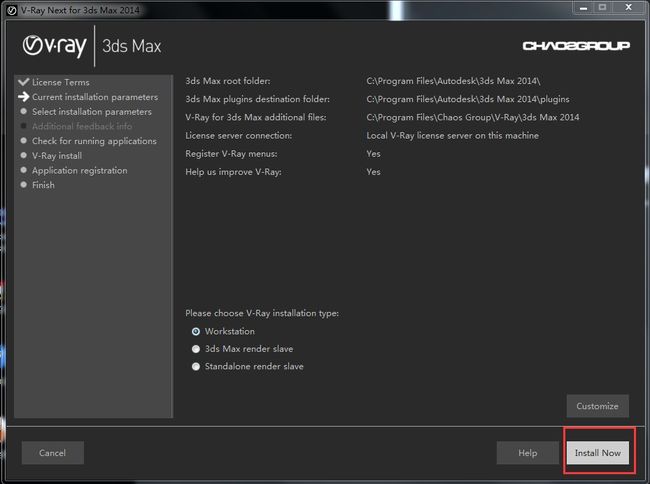Select Application registration step
This screenshot has height=484, width=650.
pos(80,170)
